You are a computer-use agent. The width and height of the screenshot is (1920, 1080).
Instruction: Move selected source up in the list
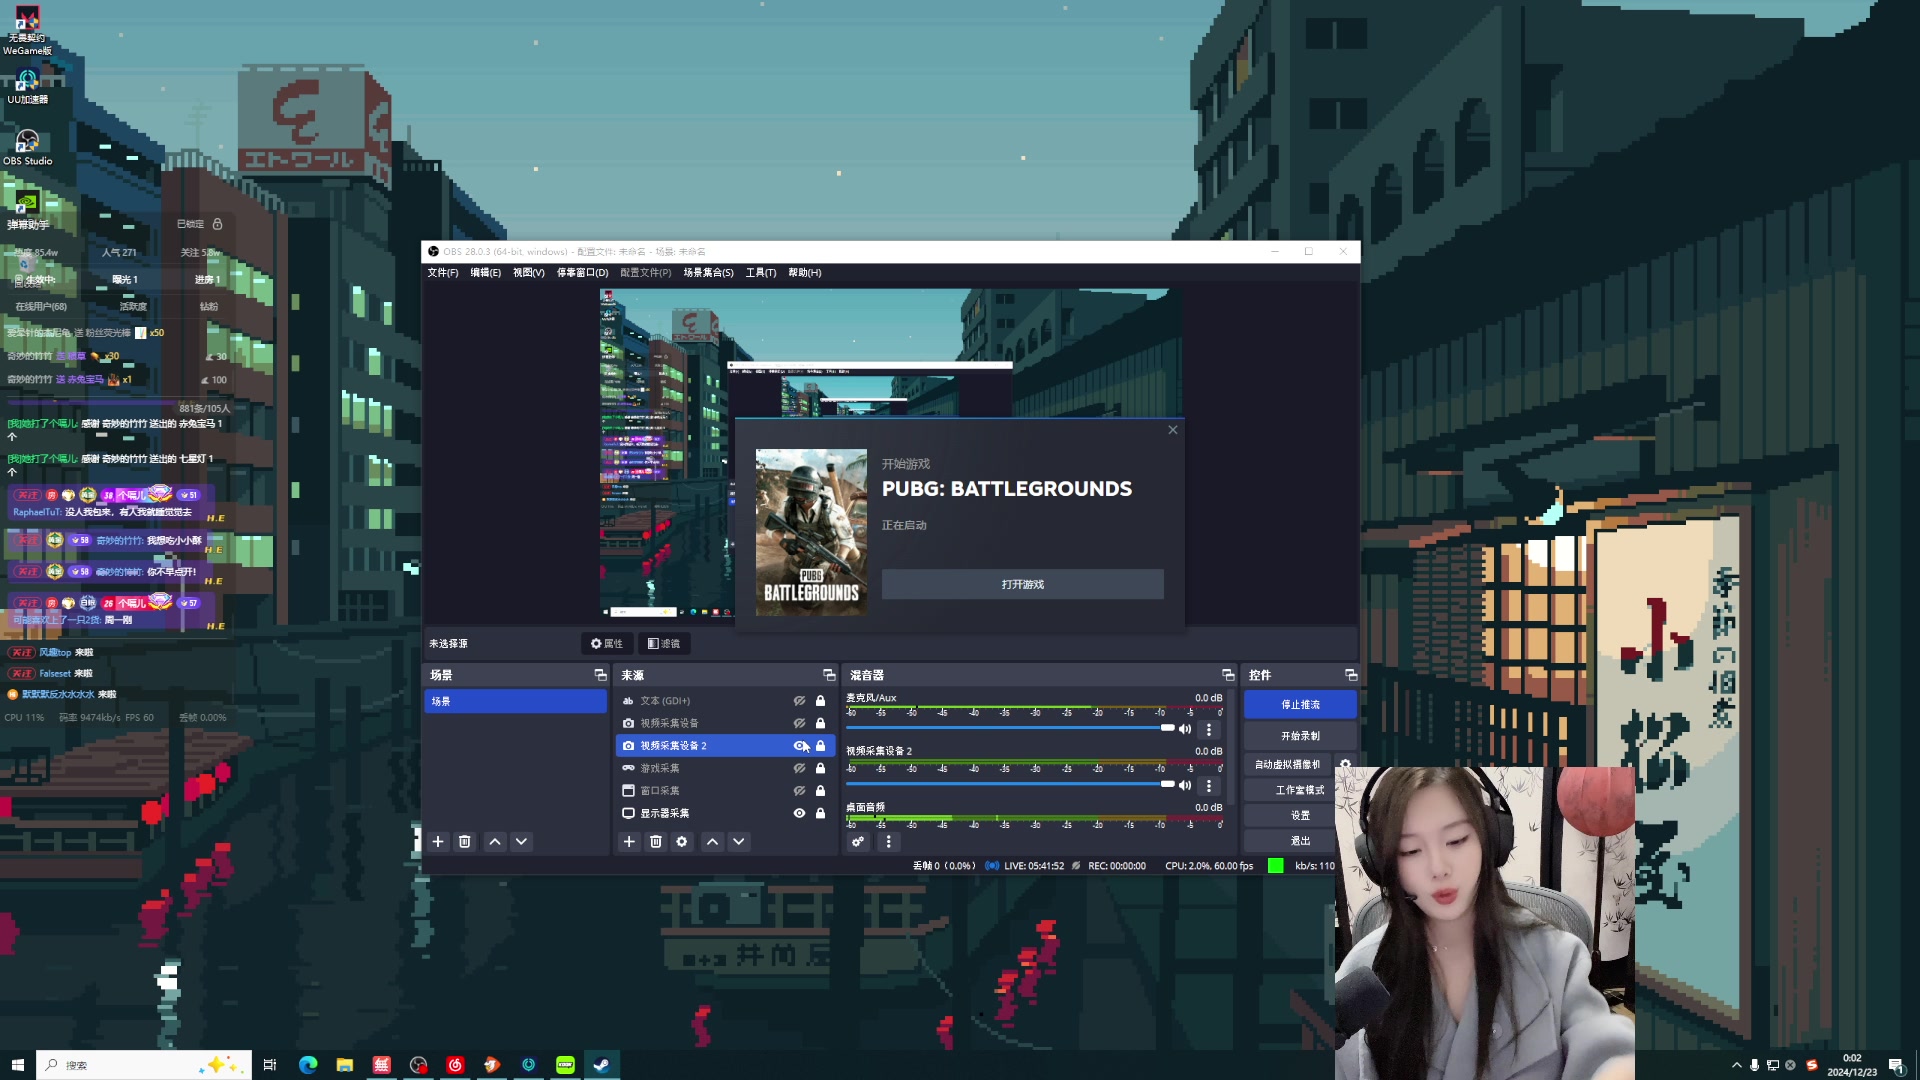712,841
